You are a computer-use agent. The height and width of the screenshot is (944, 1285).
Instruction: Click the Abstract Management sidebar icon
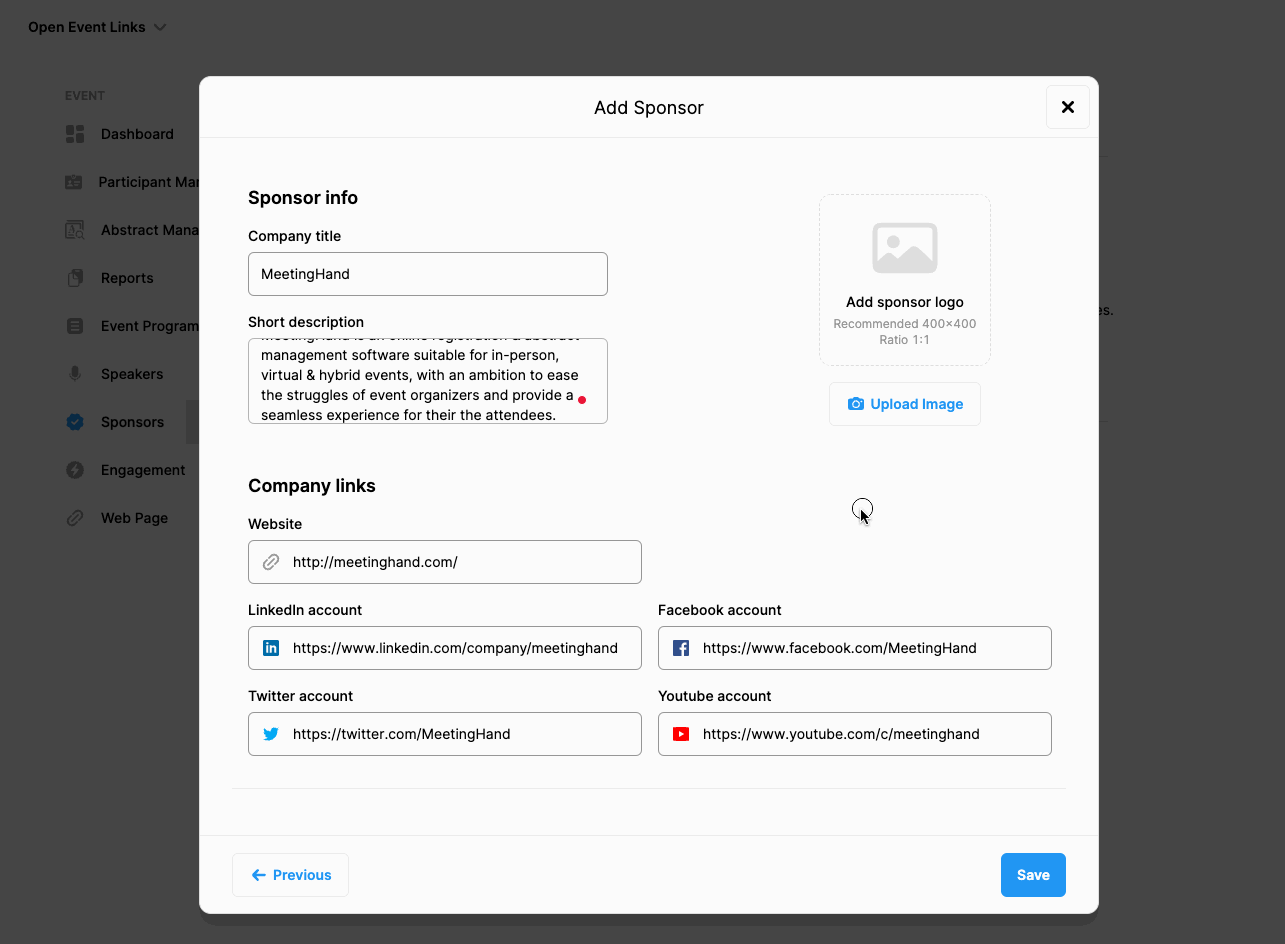coord(74,229)
